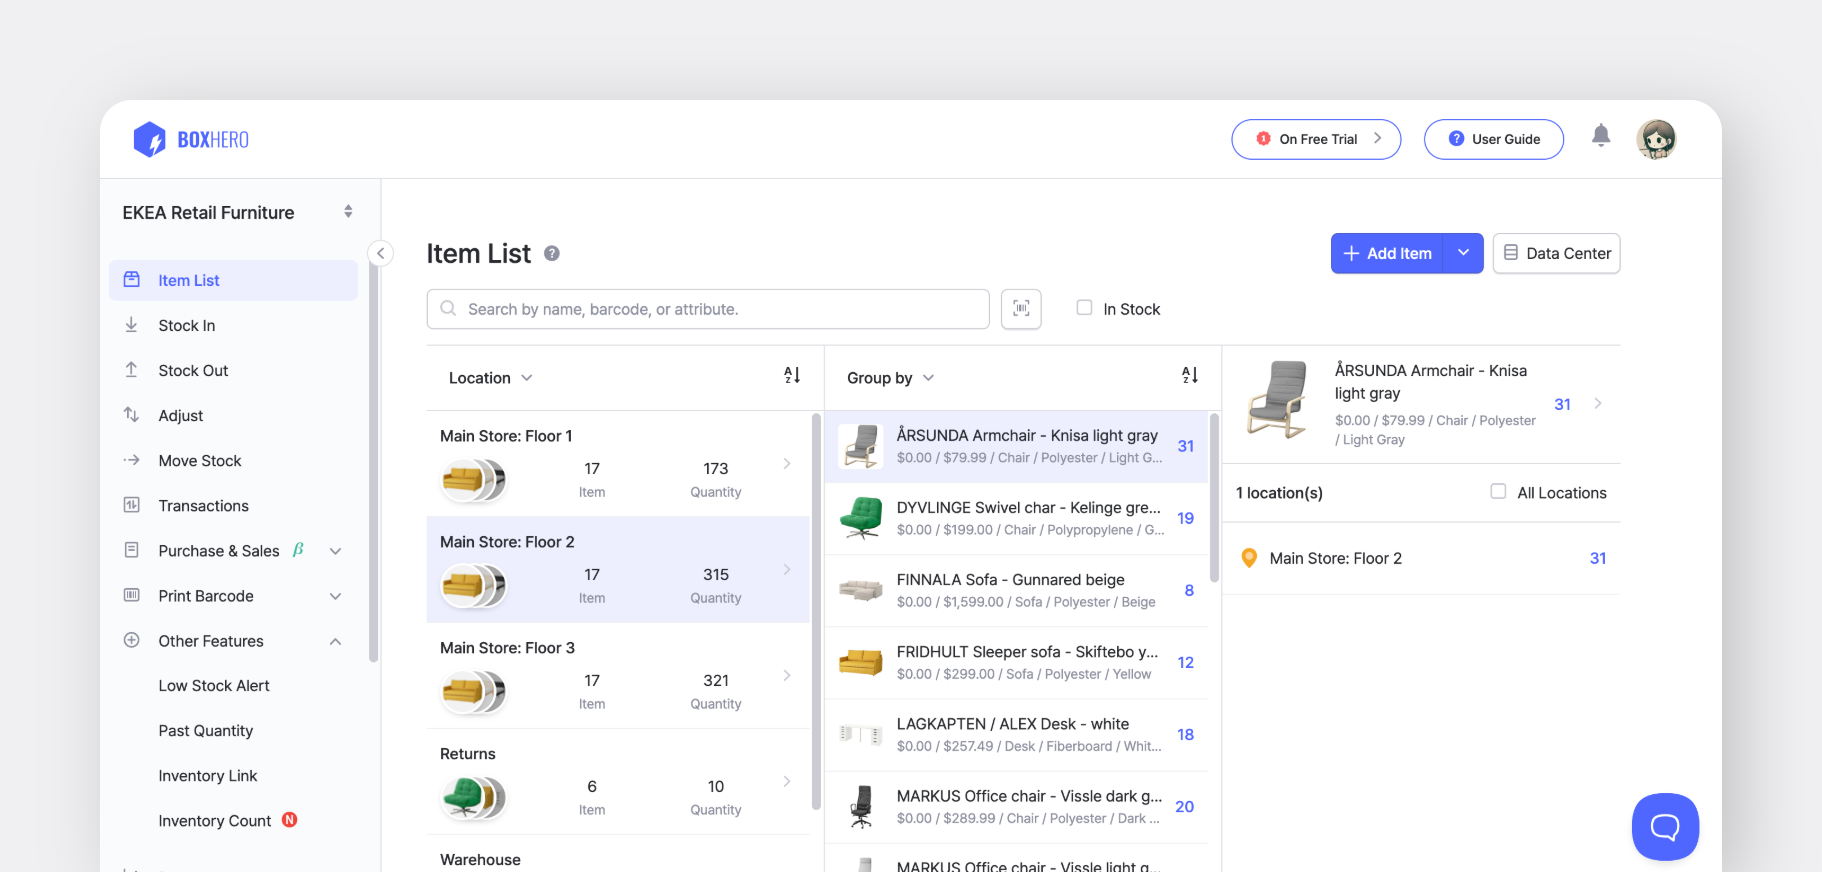The image size is (1822, 872).
Task: Click the Item List help icon
Action: pos(552,254)
